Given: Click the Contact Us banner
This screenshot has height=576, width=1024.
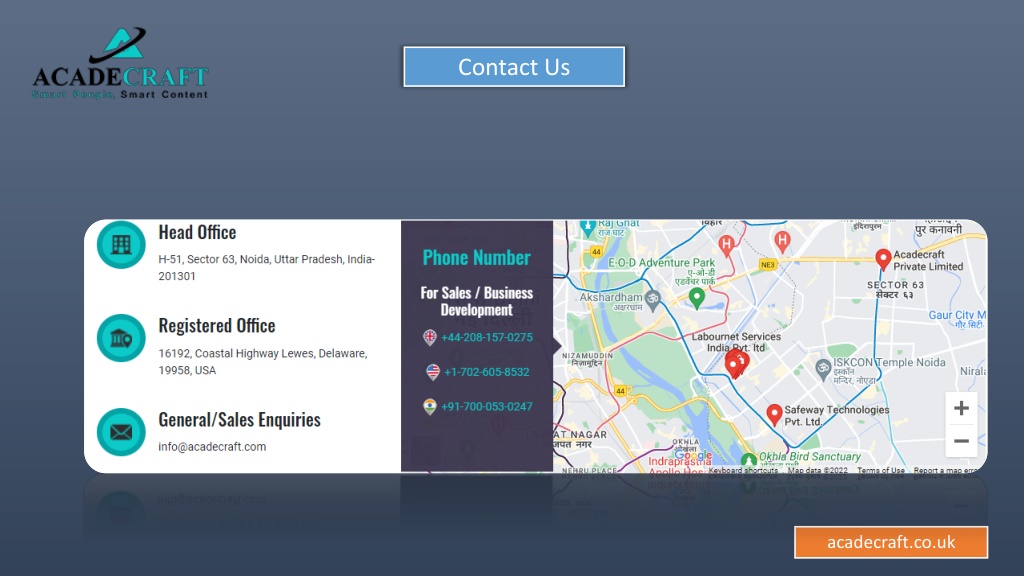Looking at the screenshot, I should [x=514, y=67].
